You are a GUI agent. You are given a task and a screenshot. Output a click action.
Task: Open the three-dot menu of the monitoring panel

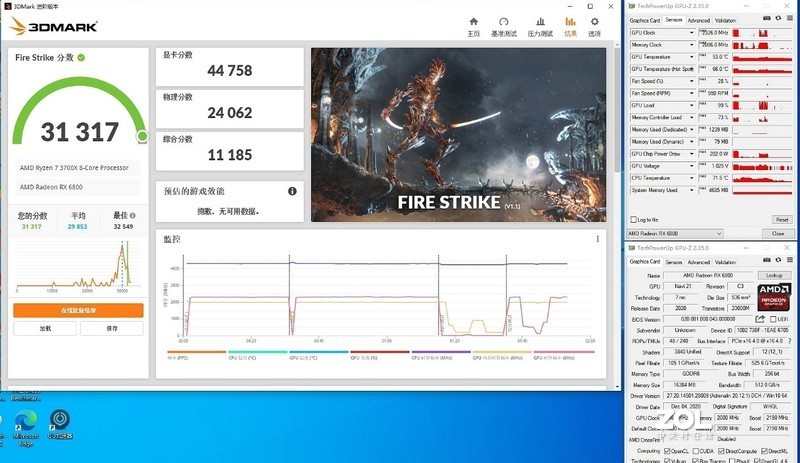click(x=597, y=239)
